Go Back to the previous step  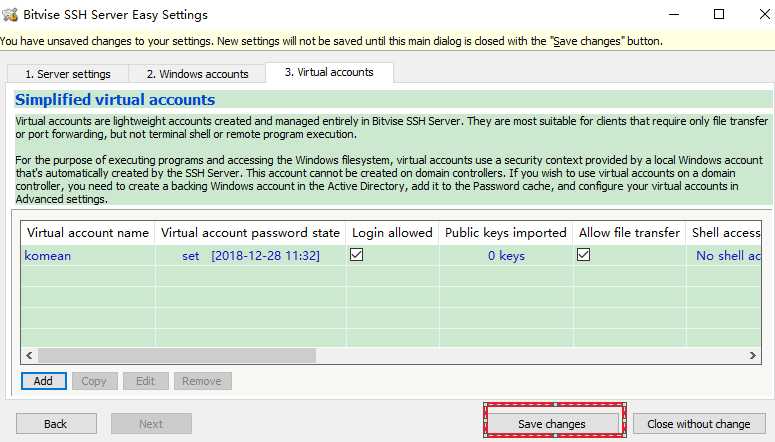click(x=56, y=424)
